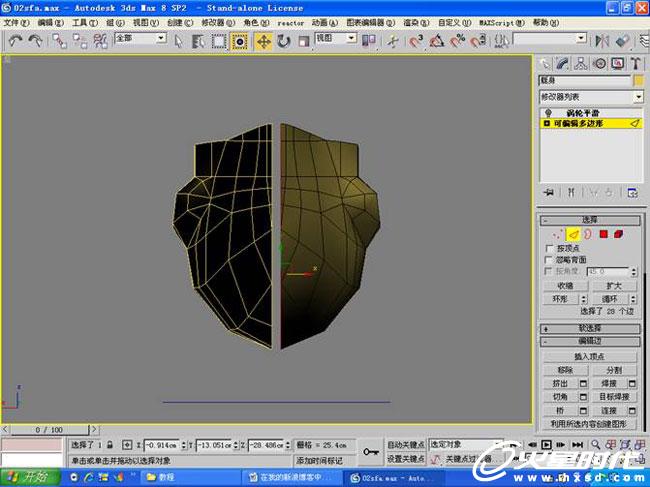This screenshot has height=487, width=650.
Task: Activate the Unlink Selection tool
Action: tap(80, 41)
